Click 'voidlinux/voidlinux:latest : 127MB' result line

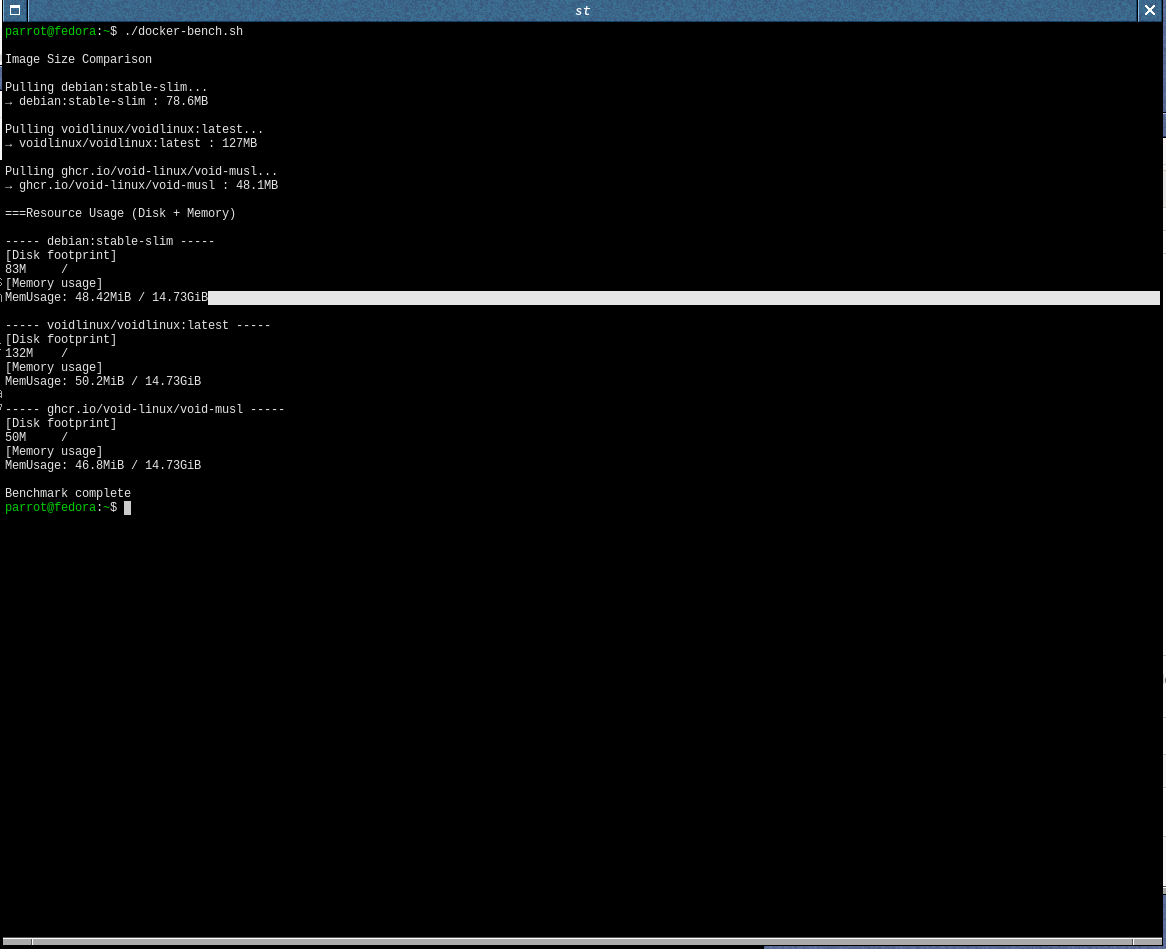coord(131,144)
